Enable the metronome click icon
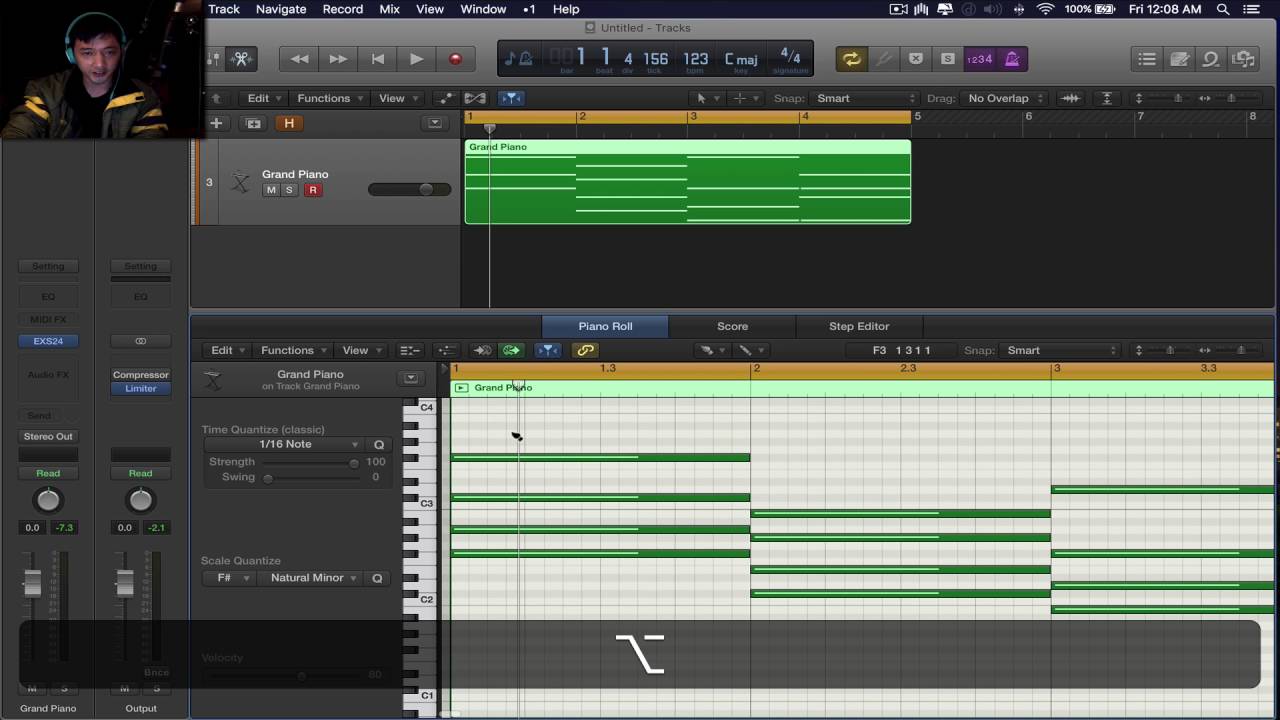This screenshot has width=1280, height=720. coord(1012,59)
